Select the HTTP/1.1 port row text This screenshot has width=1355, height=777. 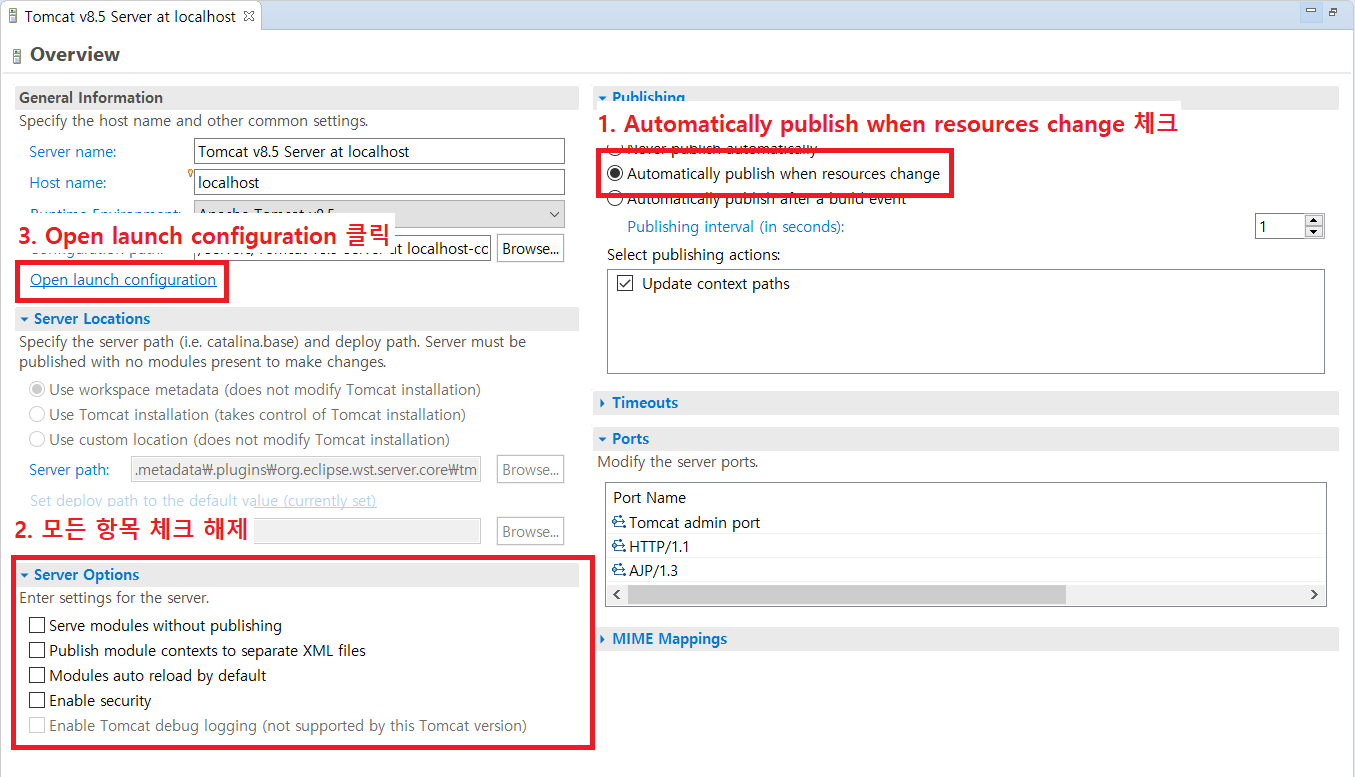[x=659, y=546]
